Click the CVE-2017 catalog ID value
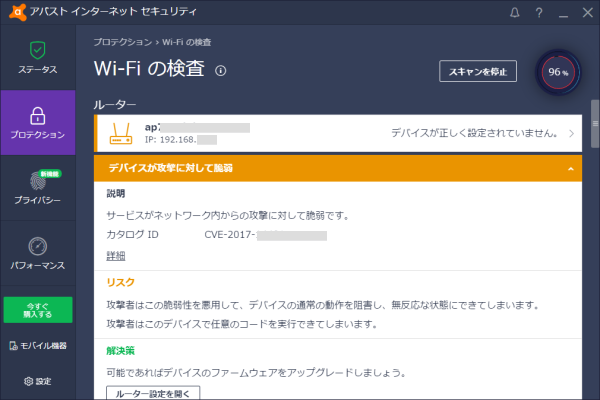 pyautogui.click(x=266, y=235)
